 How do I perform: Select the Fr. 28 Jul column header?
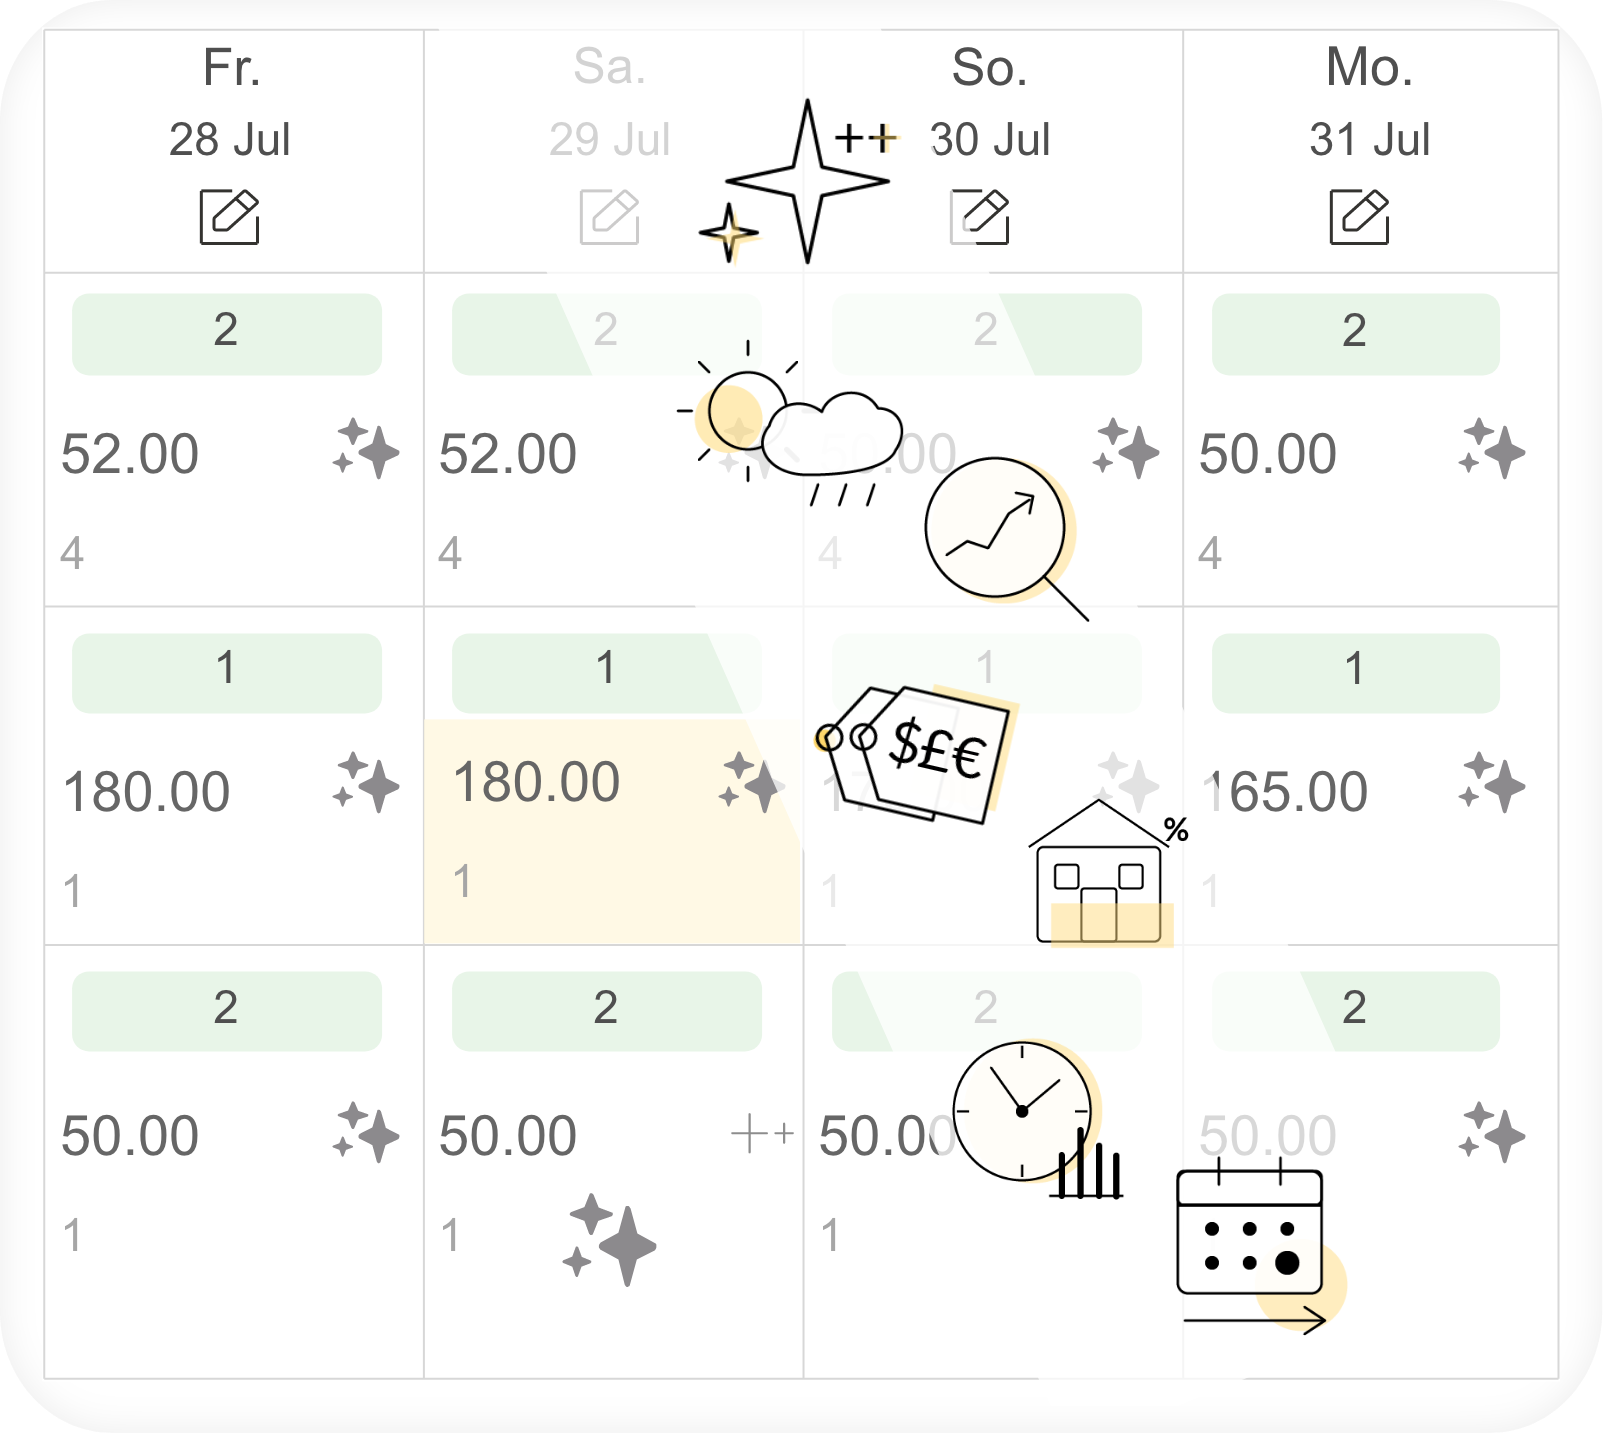[234, 151]
